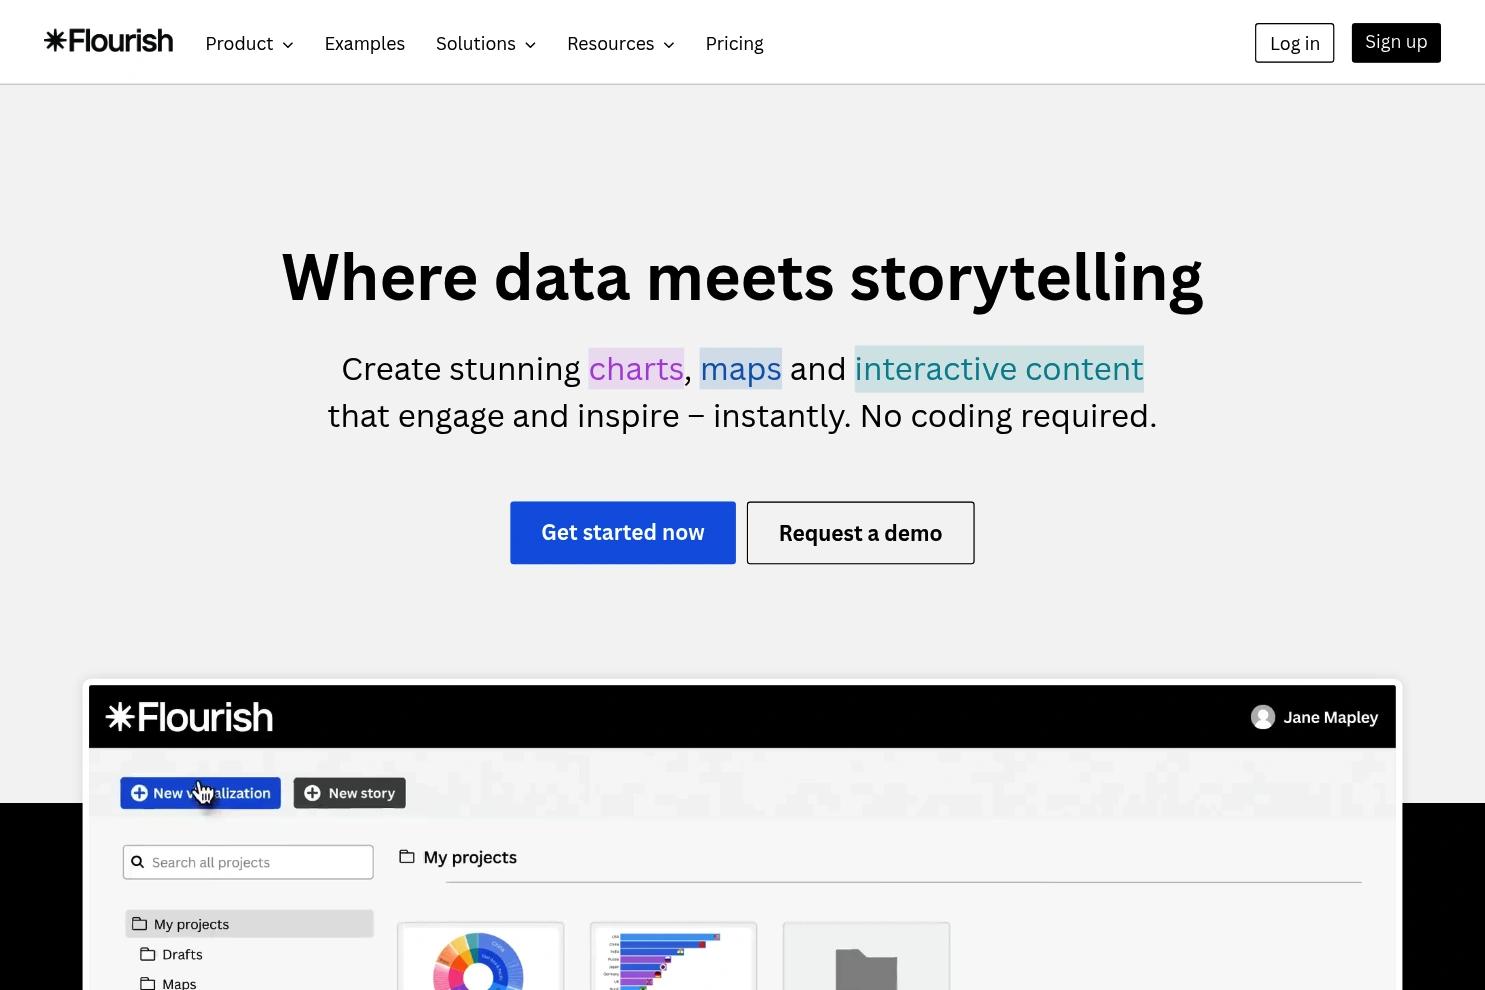Image resolution: width=1485 pixels, height=990 pixels.
Task: Click the highlighted word charts
Action: tap(636, 369)
